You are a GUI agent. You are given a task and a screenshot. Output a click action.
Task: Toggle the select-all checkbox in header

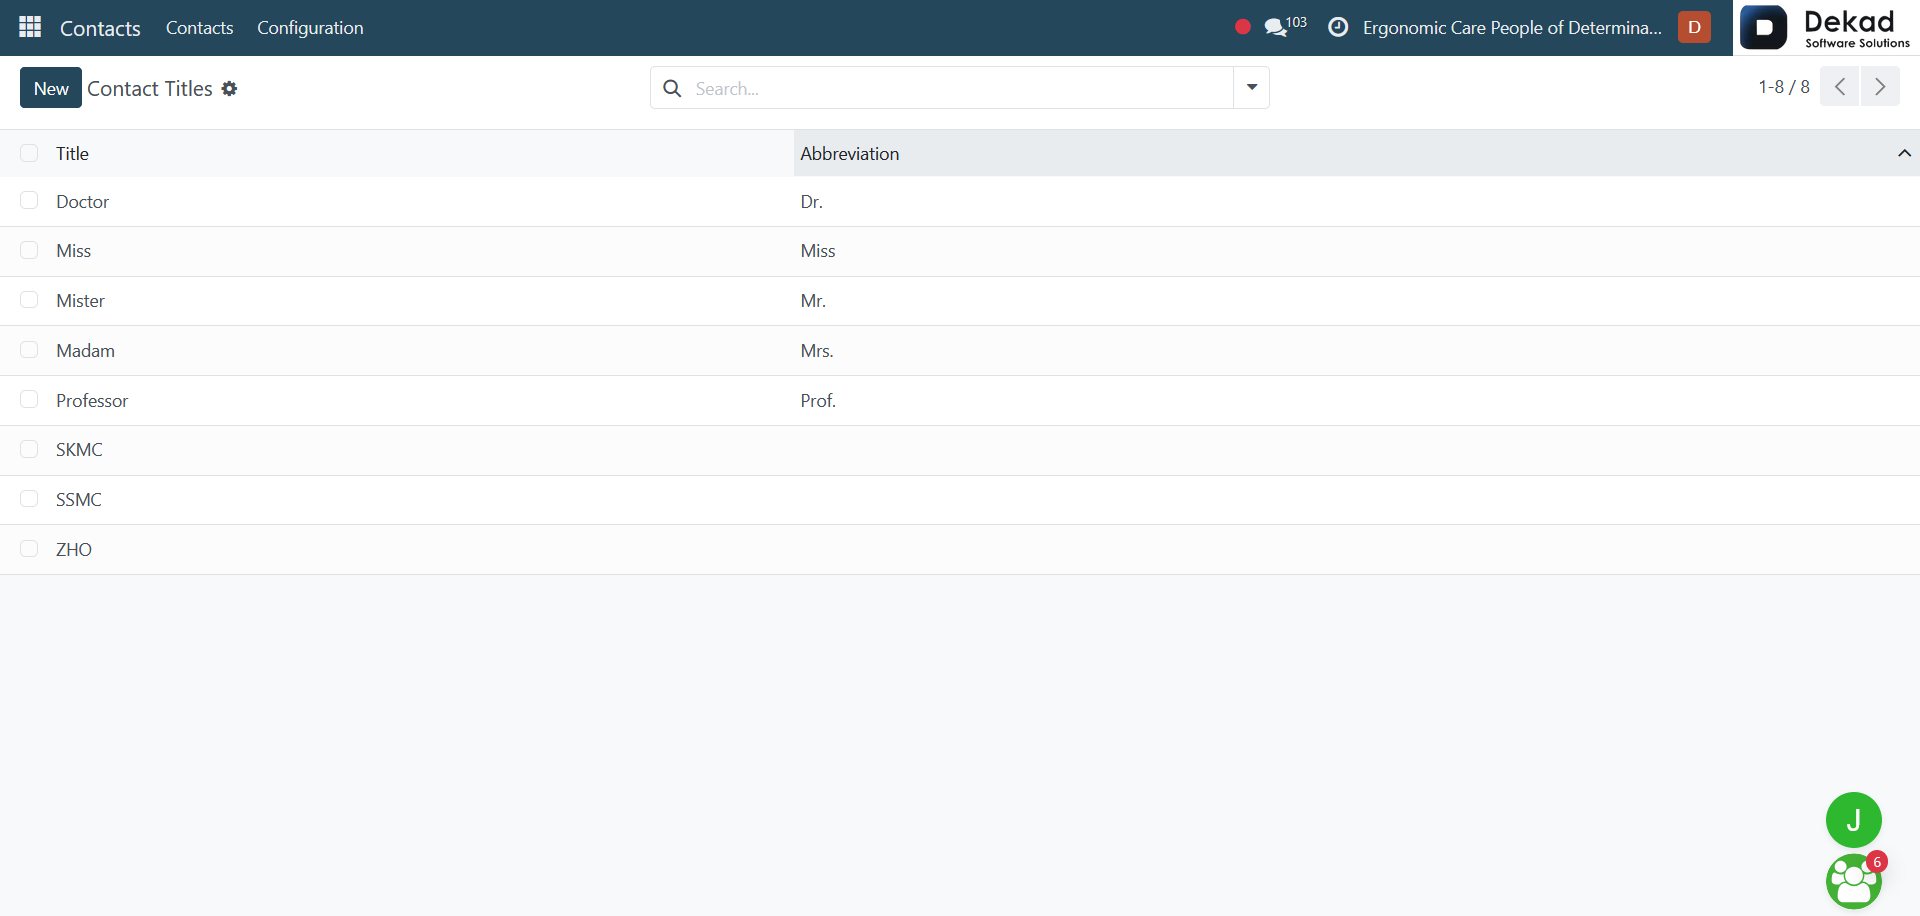click(x=29, y=153)
